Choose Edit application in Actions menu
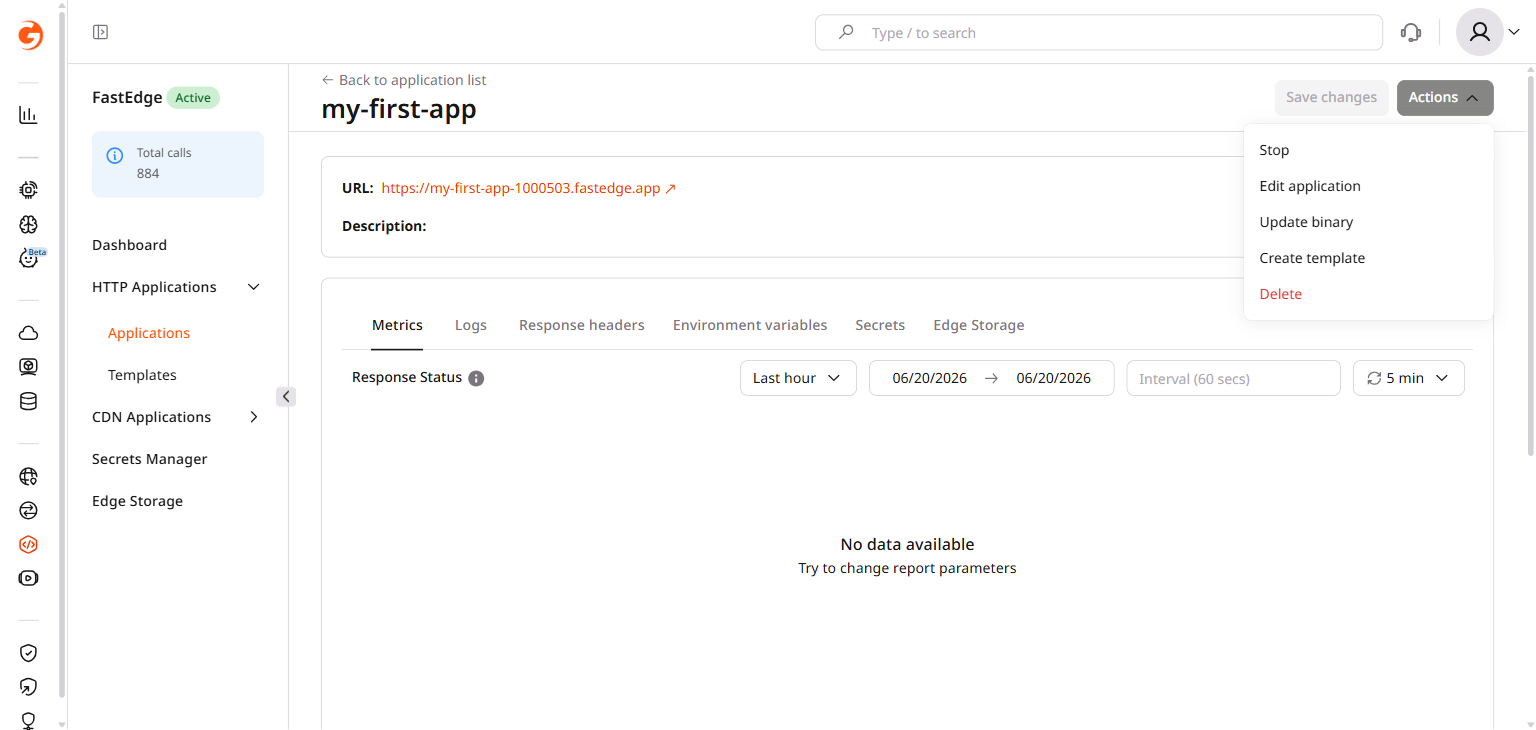 click(x=1368, y=186)
